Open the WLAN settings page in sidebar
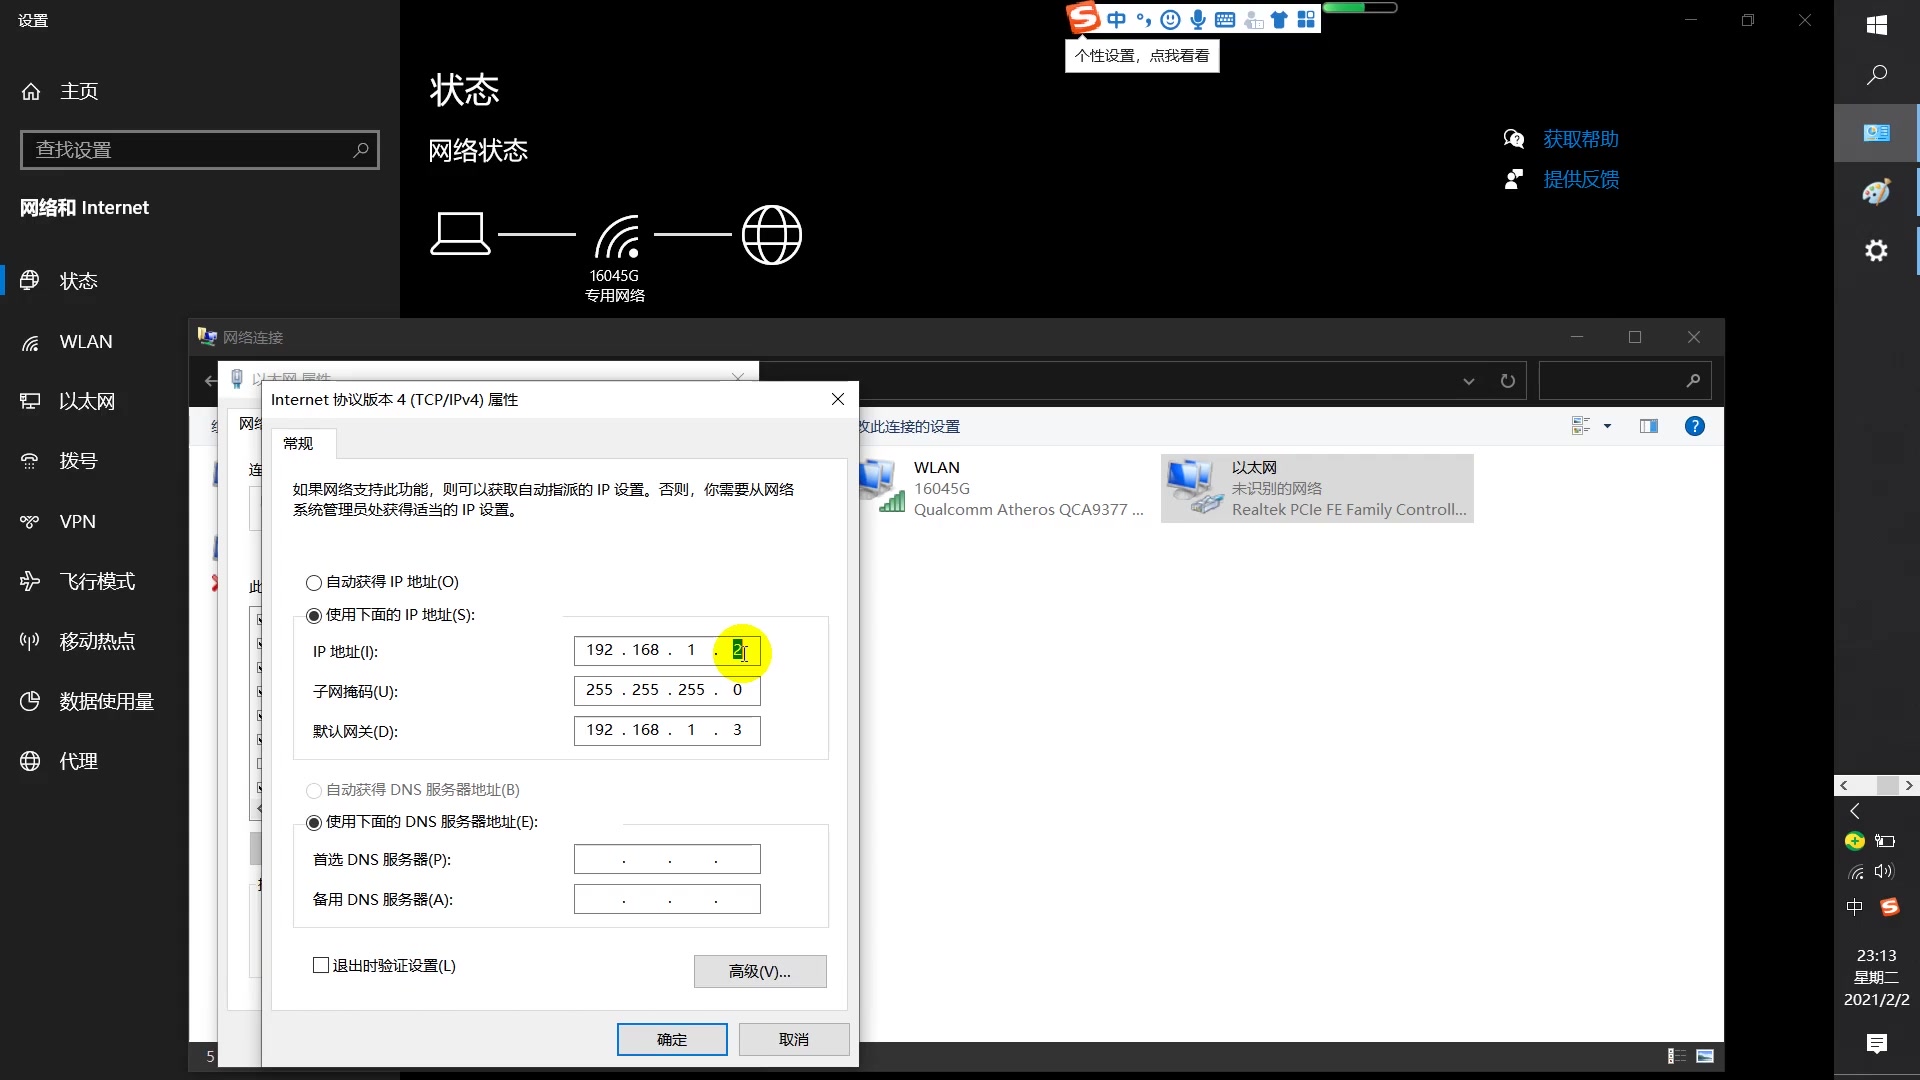The height and width of the screenshot is (1080, 1920). point(86,342)
